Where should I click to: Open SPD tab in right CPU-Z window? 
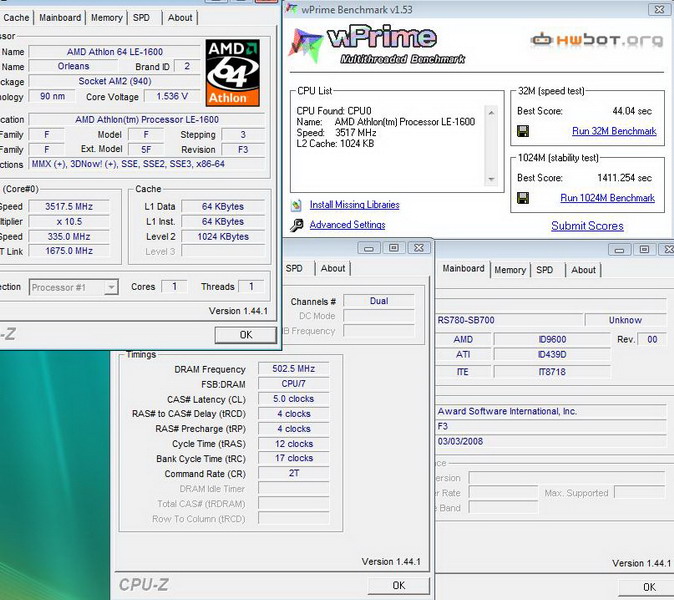[544, 270]
